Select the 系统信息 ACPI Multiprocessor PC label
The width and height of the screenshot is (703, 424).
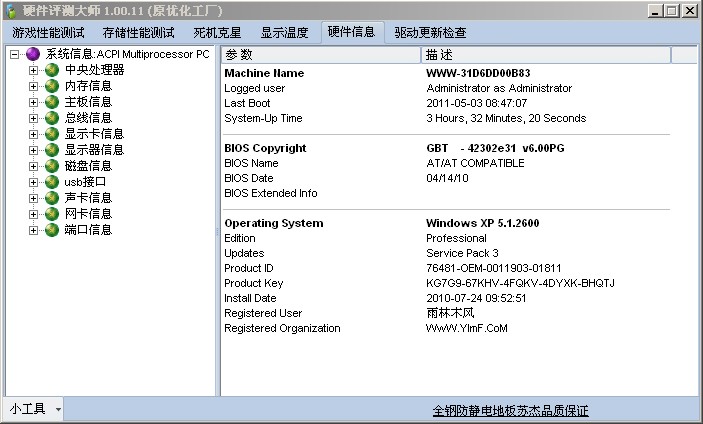click(127, 54)
